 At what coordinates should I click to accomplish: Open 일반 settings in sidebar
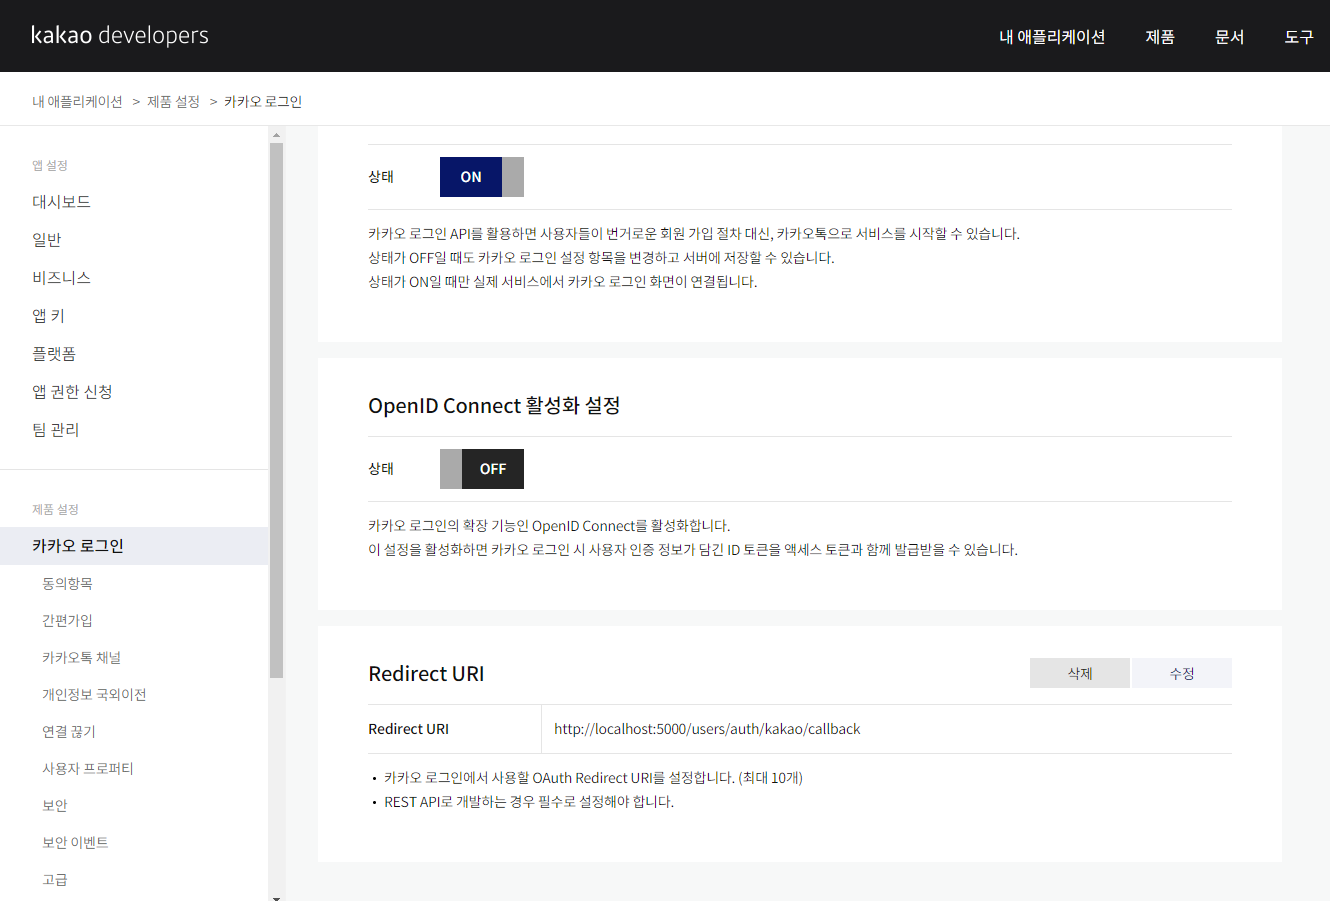(47, 240)
